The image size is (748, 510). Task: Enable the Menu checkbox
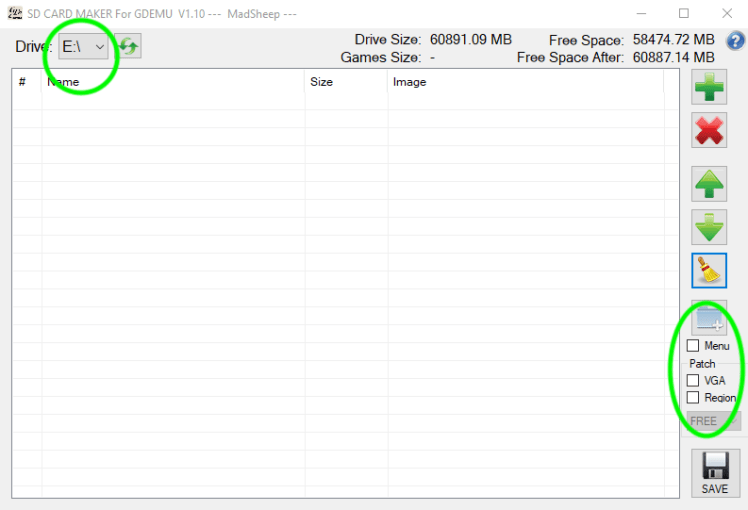[693, 346]
